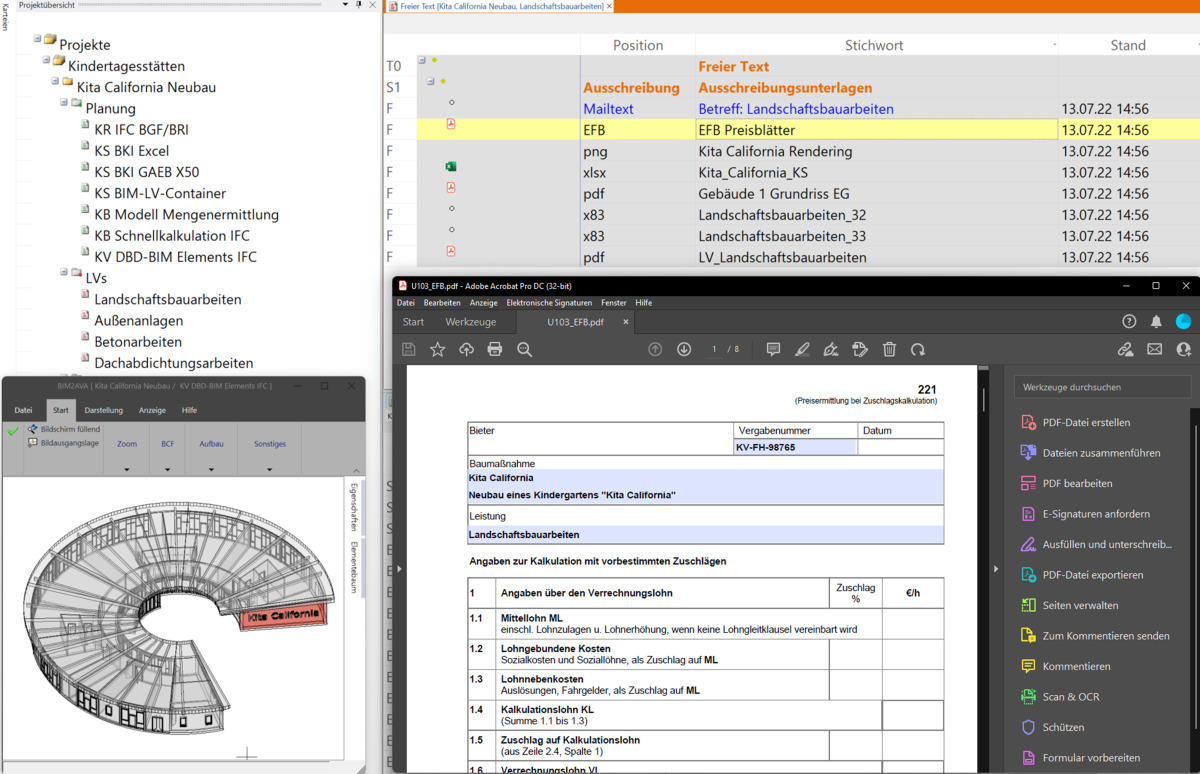Toggle the green checkmark in BIM2AVA ribbon
Image resolution: width=1200 pixels, height=774 pixels.
click(x=13, y=431)
